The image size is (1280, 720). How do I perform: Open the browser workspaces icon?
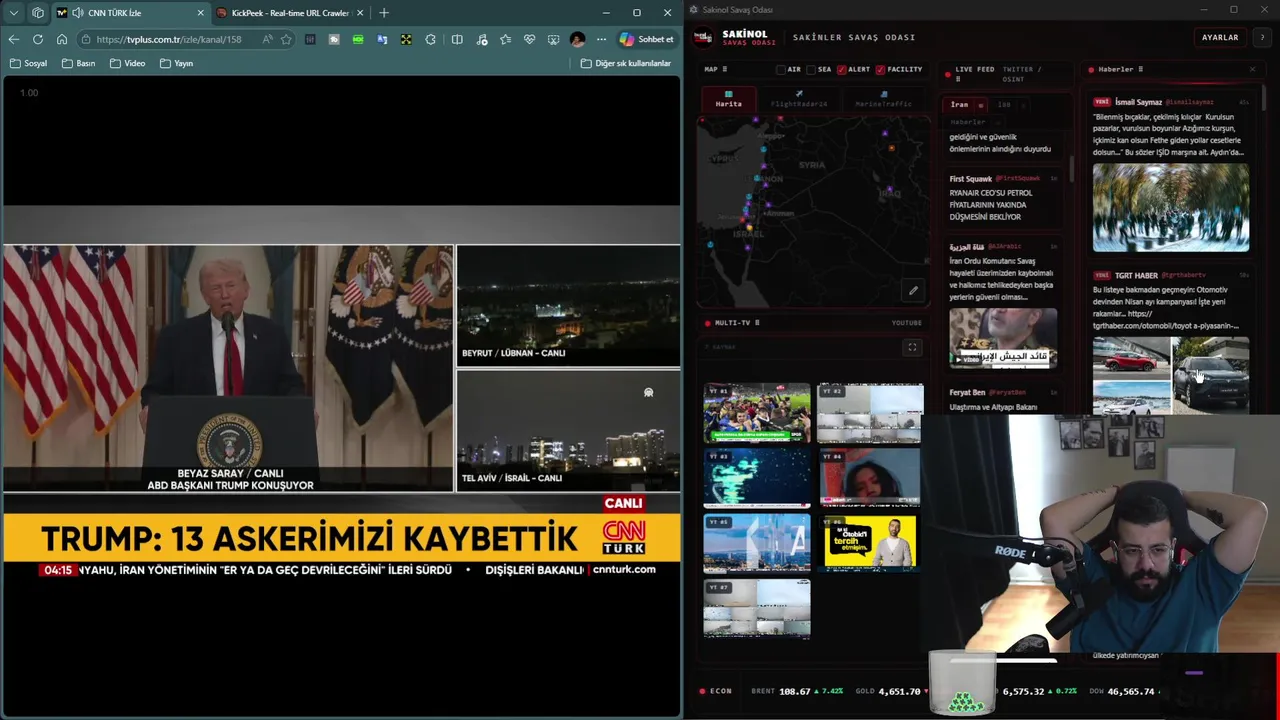pos(38,13)
